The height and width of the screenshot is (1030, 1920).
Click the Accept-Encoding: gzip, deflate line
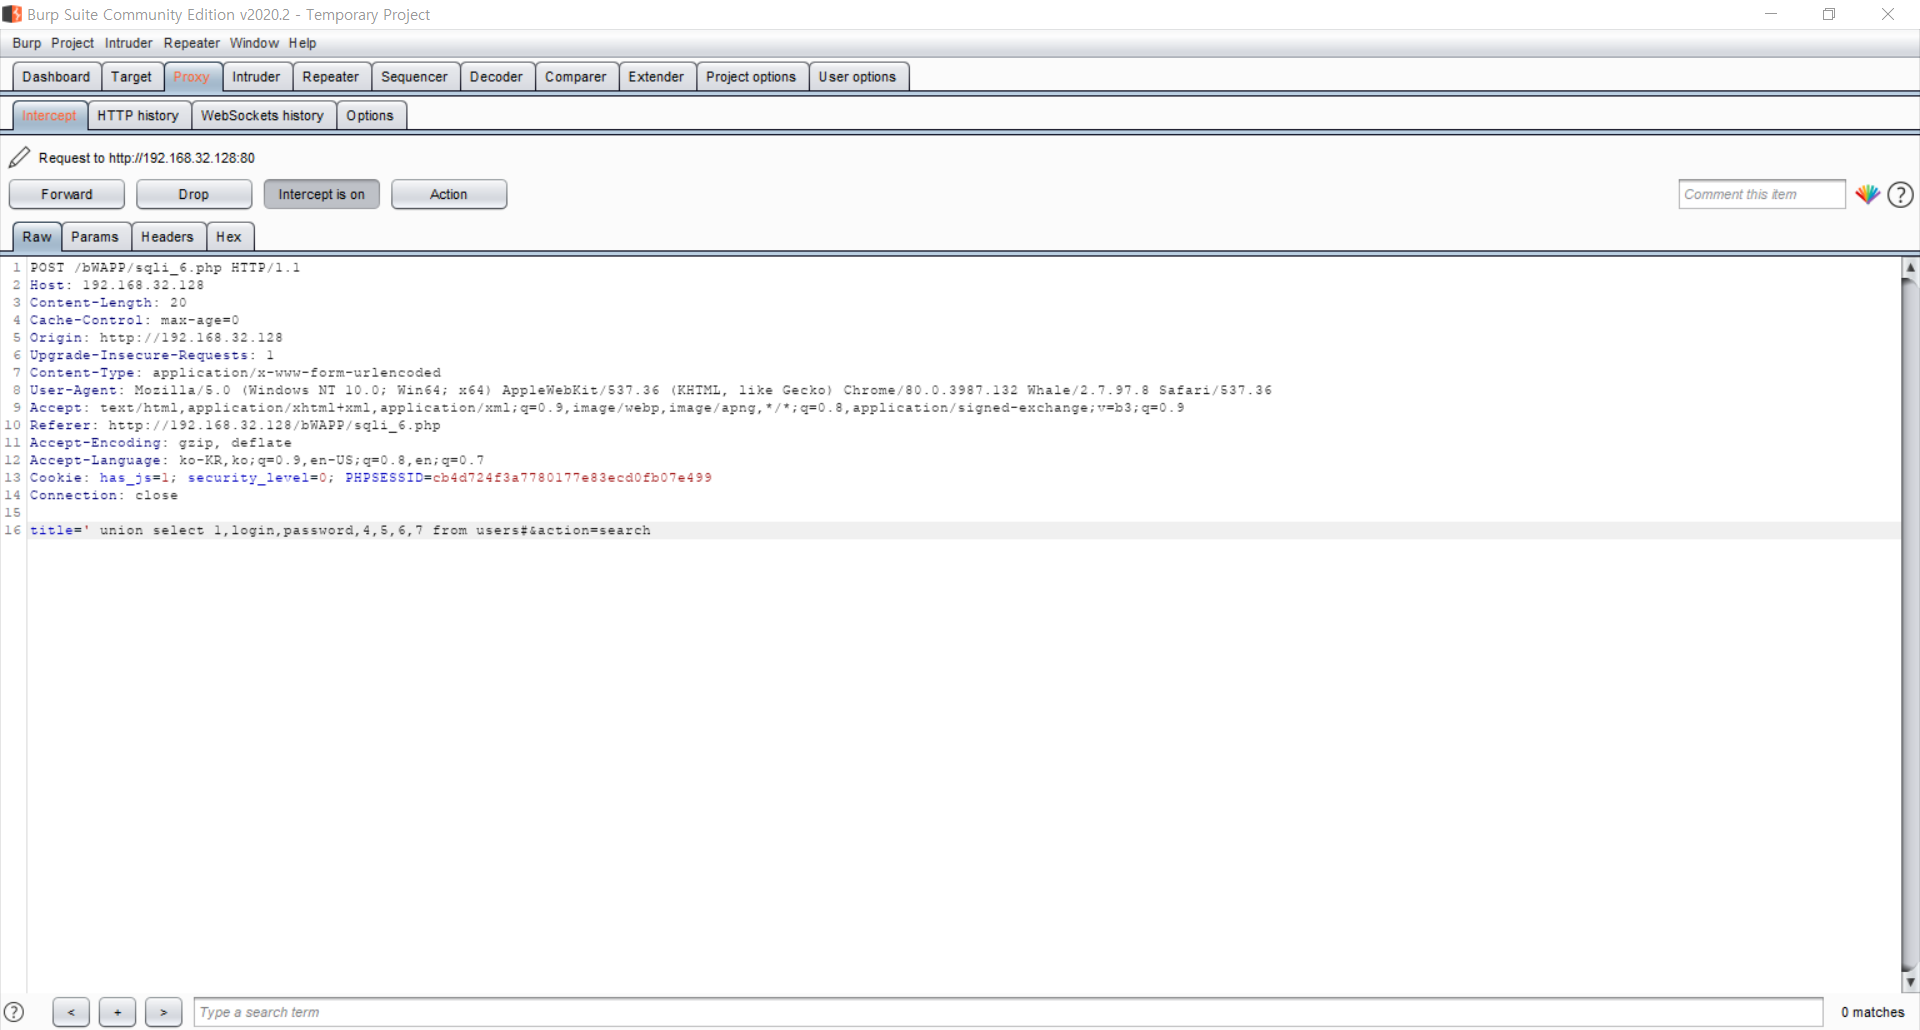pyautogui.click(x=161, y=443)
